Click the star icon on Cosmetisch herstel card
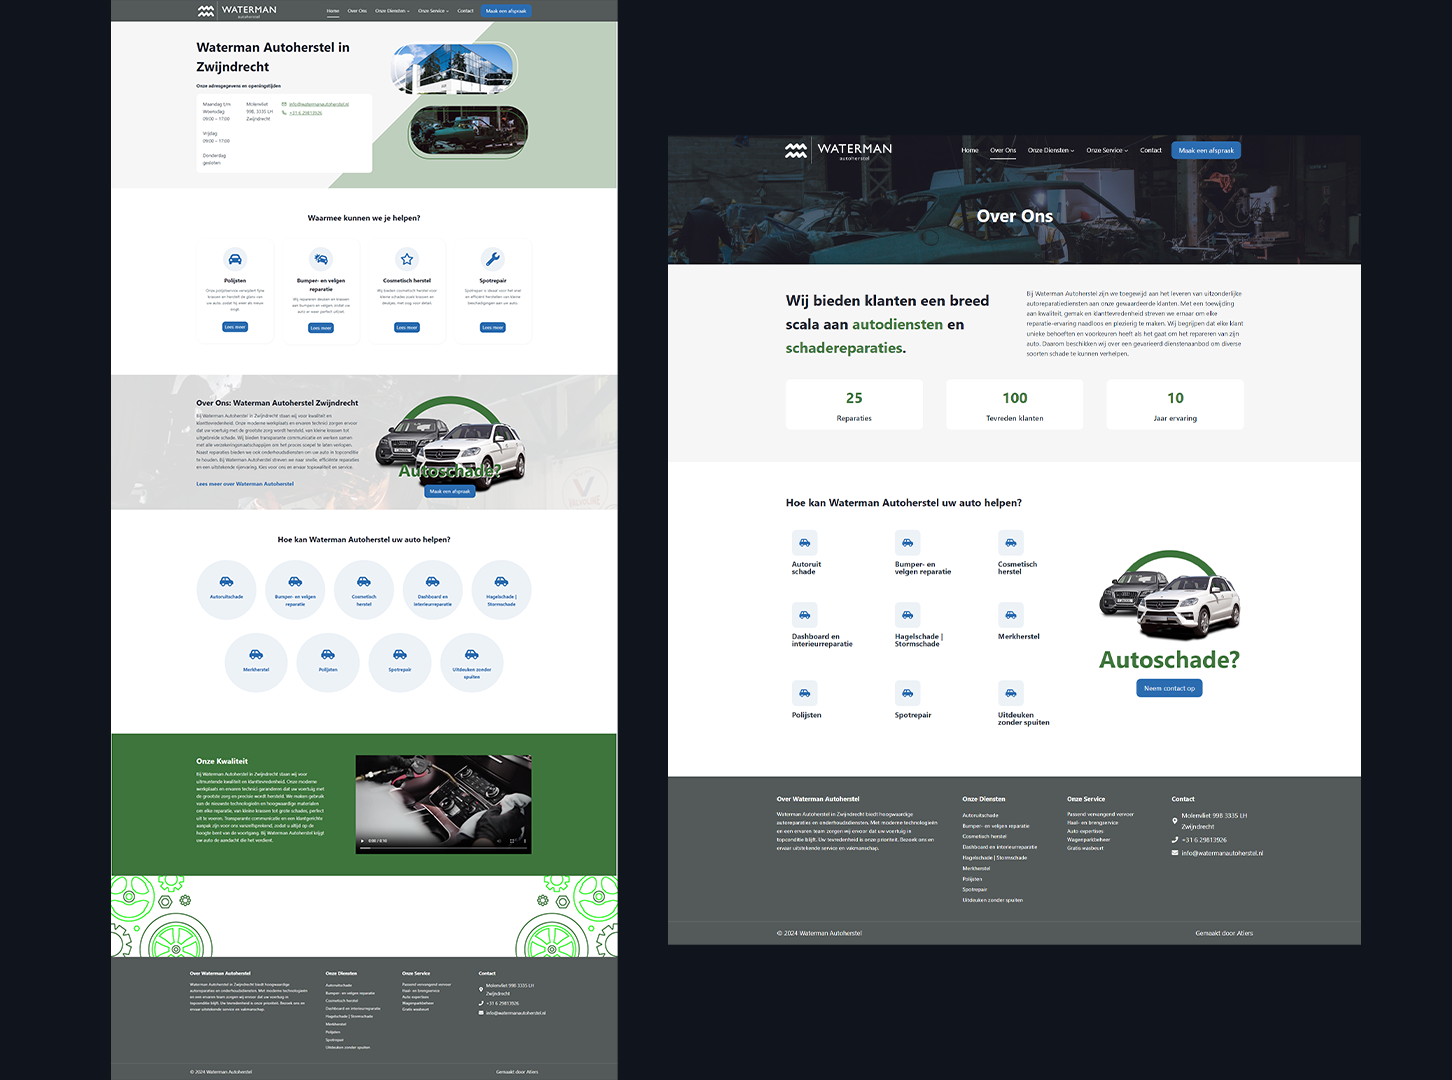This screenshot has width=1452, height=1080. [407, 259]
